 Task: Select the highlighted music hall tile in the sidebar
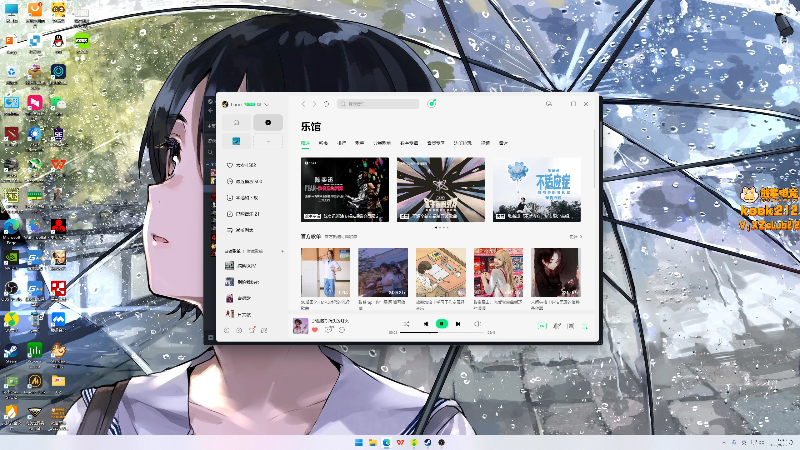point(268,122)
